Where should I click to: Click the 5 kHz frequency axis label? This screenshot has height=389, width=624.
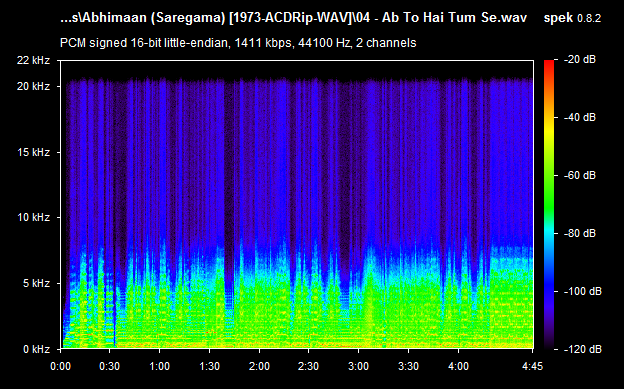click(x=36, y=283)
